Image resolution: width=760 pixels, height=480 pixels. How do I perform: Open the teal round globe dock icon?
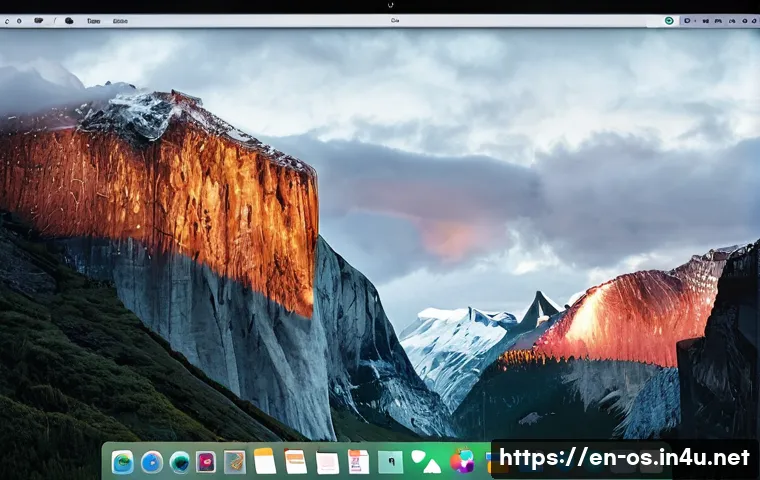[x=179, y=462]
